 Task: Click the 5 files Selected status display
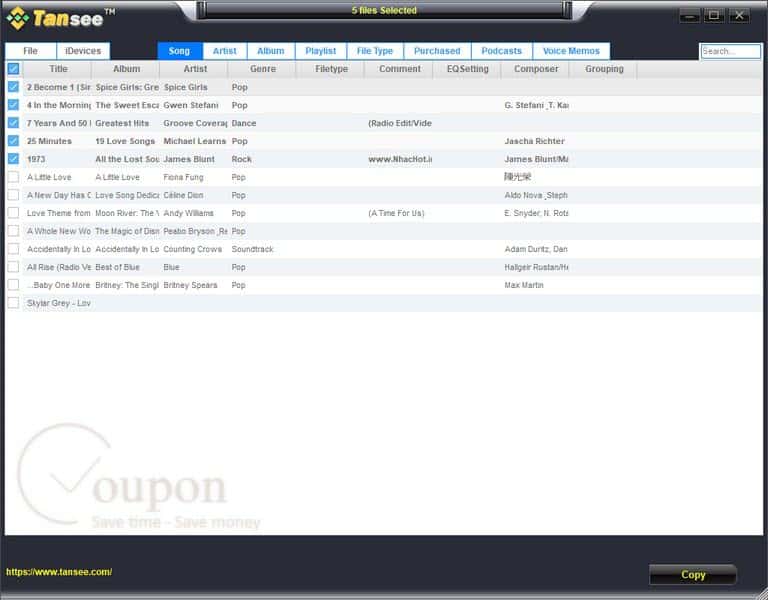[384, 10]
